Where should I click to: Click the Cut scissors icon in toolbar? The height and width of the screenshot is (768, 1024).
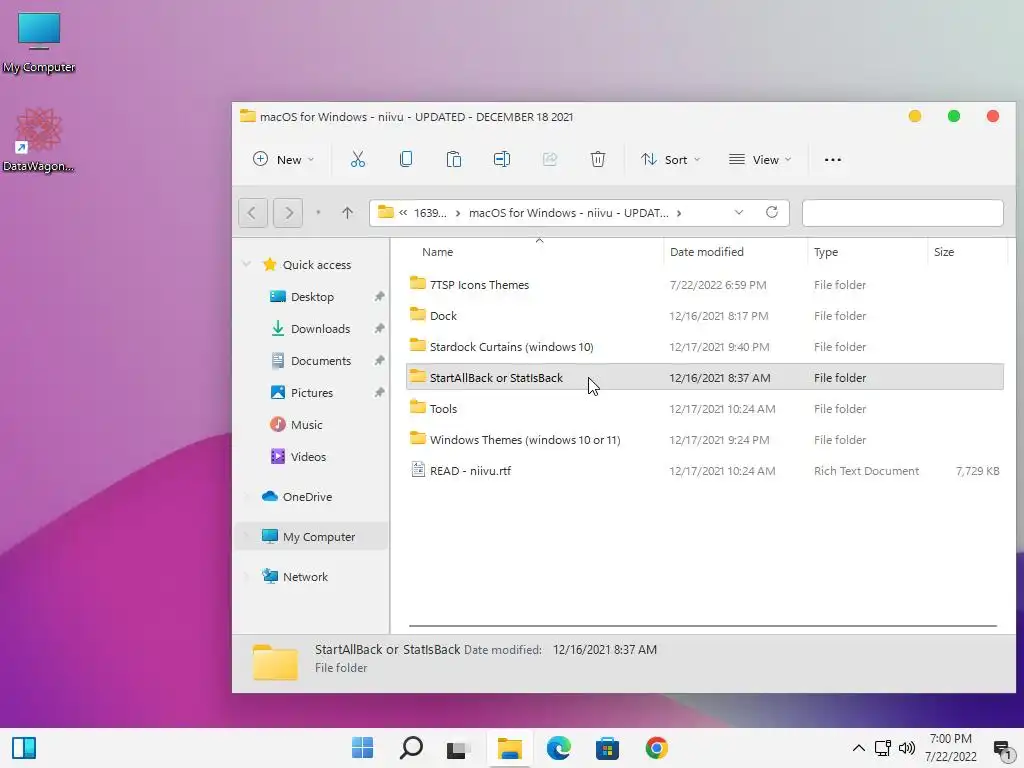tap(358, 159)
